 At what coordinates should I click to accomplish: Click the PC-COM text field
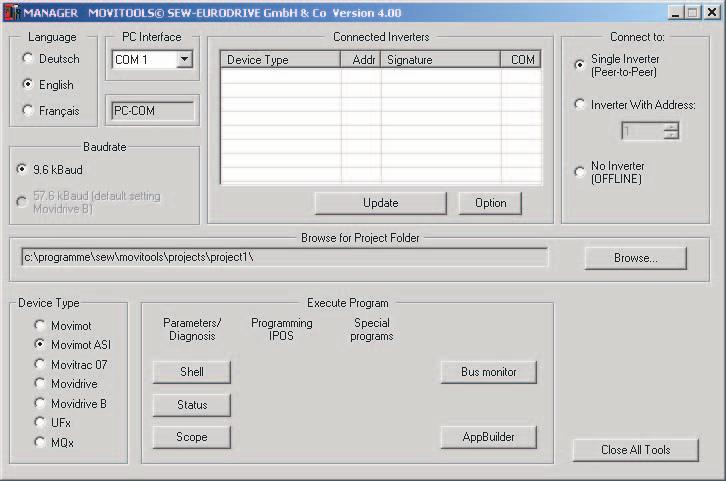point(153,111)
